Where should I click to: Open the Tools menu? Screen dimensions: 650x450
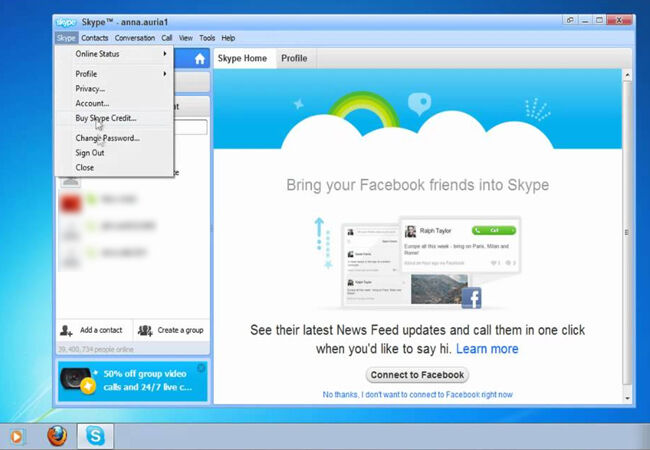207,38
